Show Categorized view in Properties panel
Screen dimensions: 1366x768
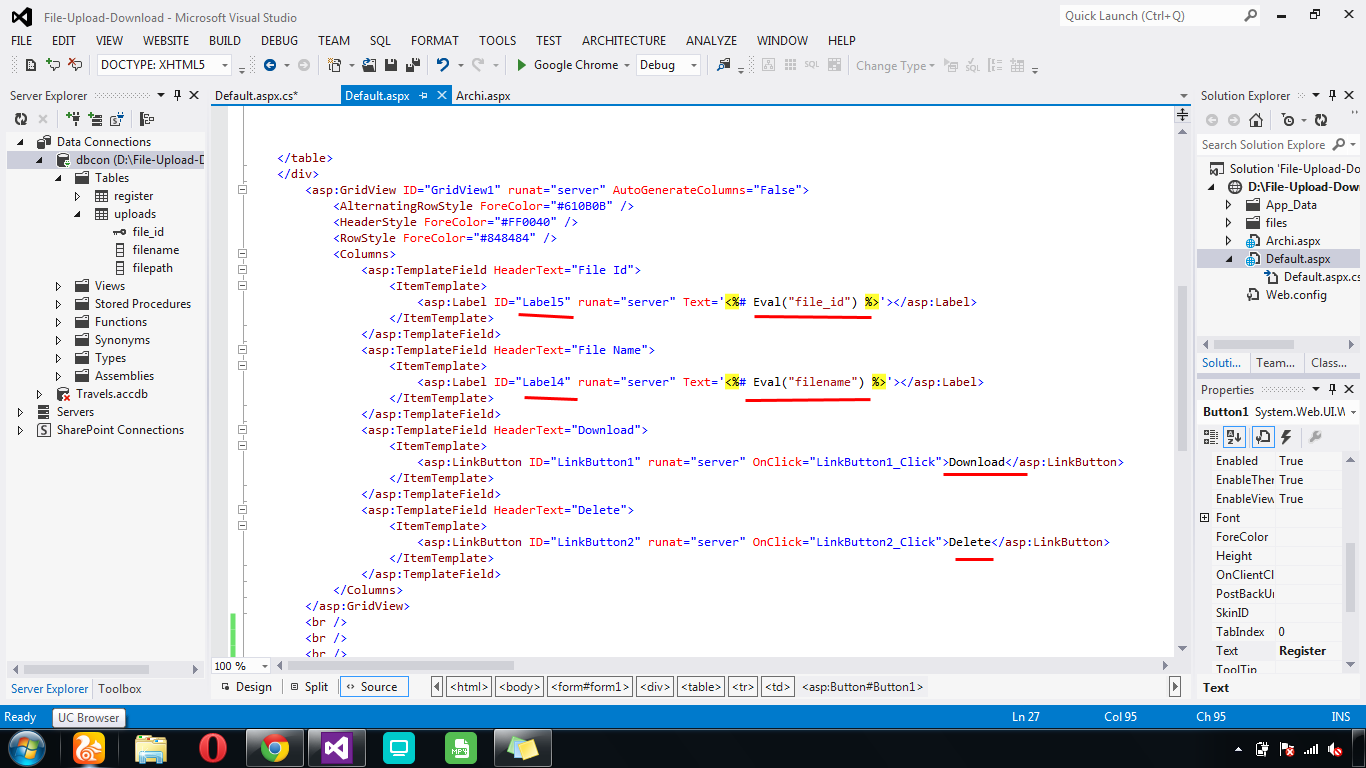1211,437
